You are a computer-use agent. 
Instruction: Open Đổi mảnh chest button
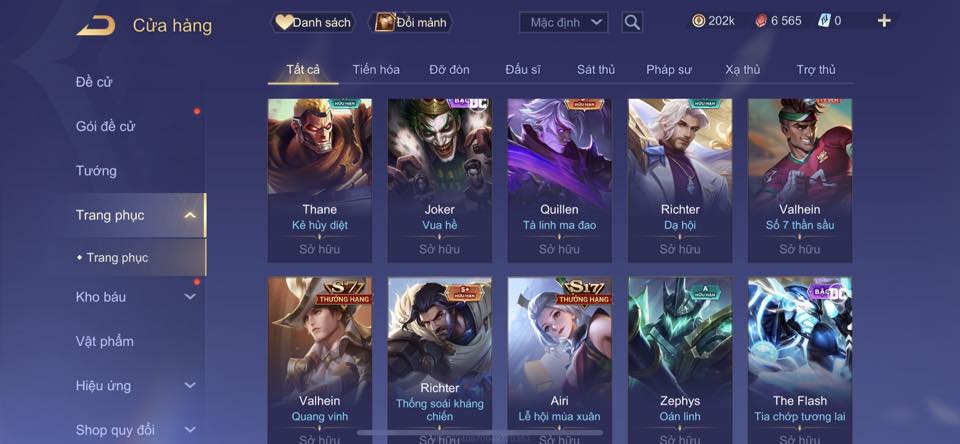(x=411, y=23)
